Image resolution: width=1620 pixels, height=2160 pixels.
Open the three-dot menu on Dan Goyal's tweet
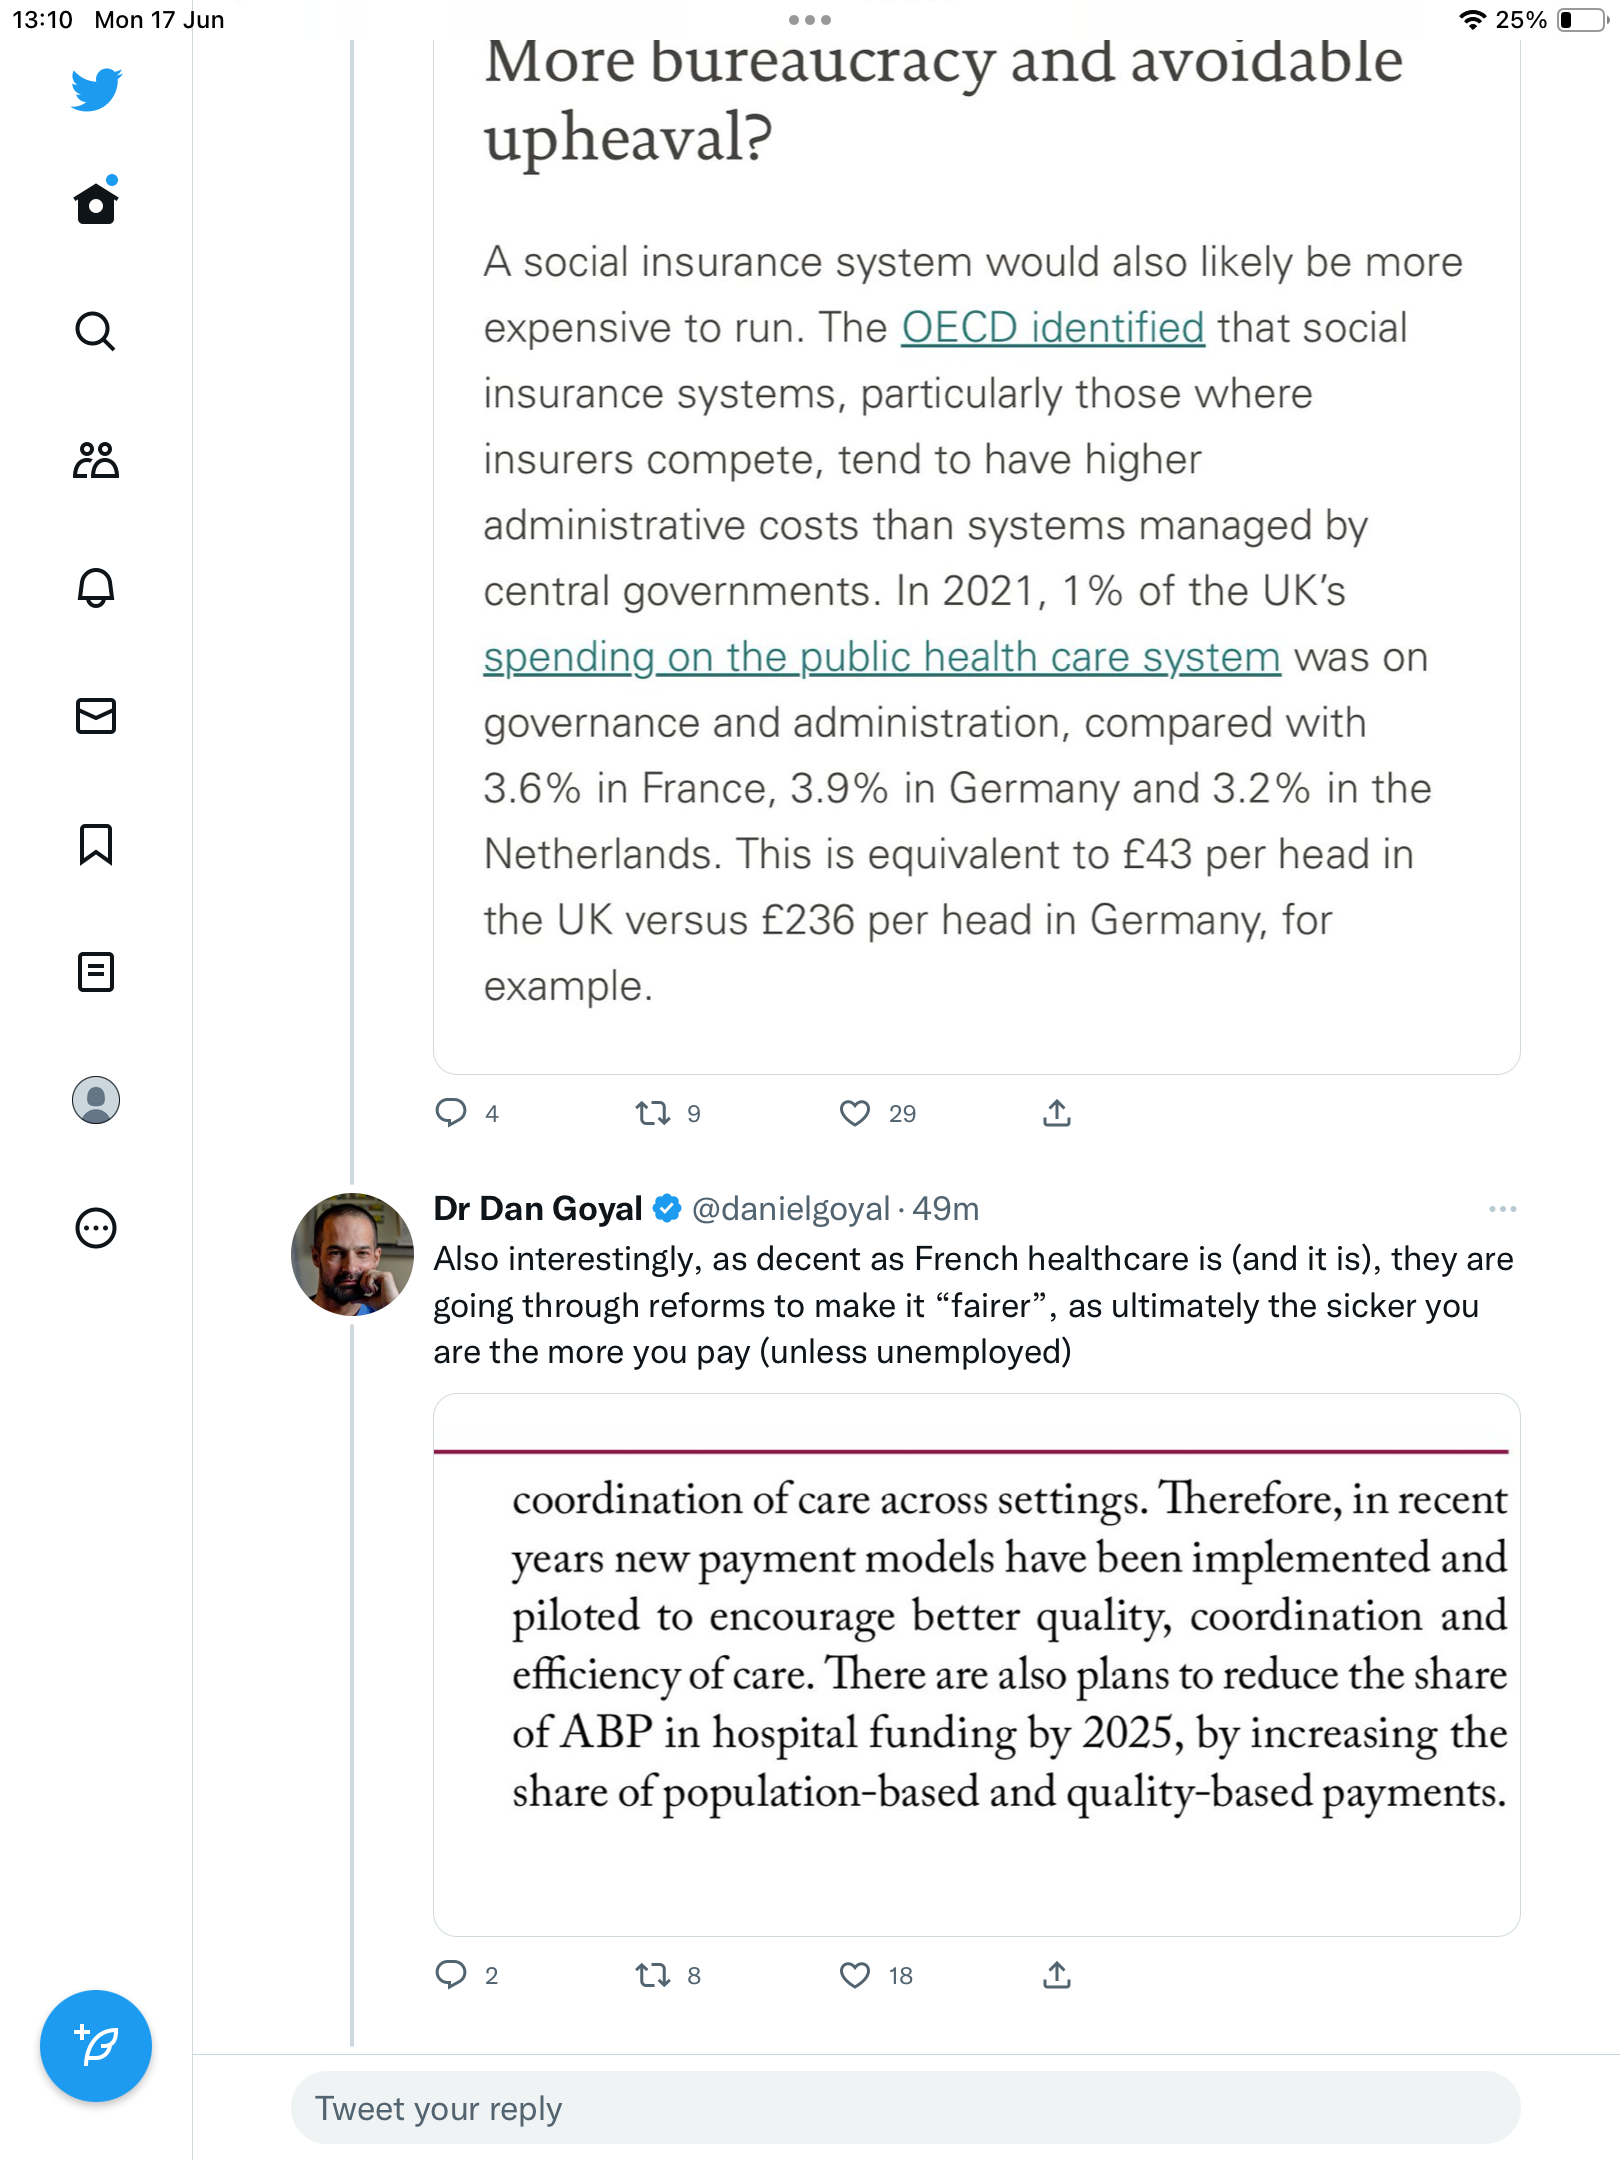[1502, 1209]
